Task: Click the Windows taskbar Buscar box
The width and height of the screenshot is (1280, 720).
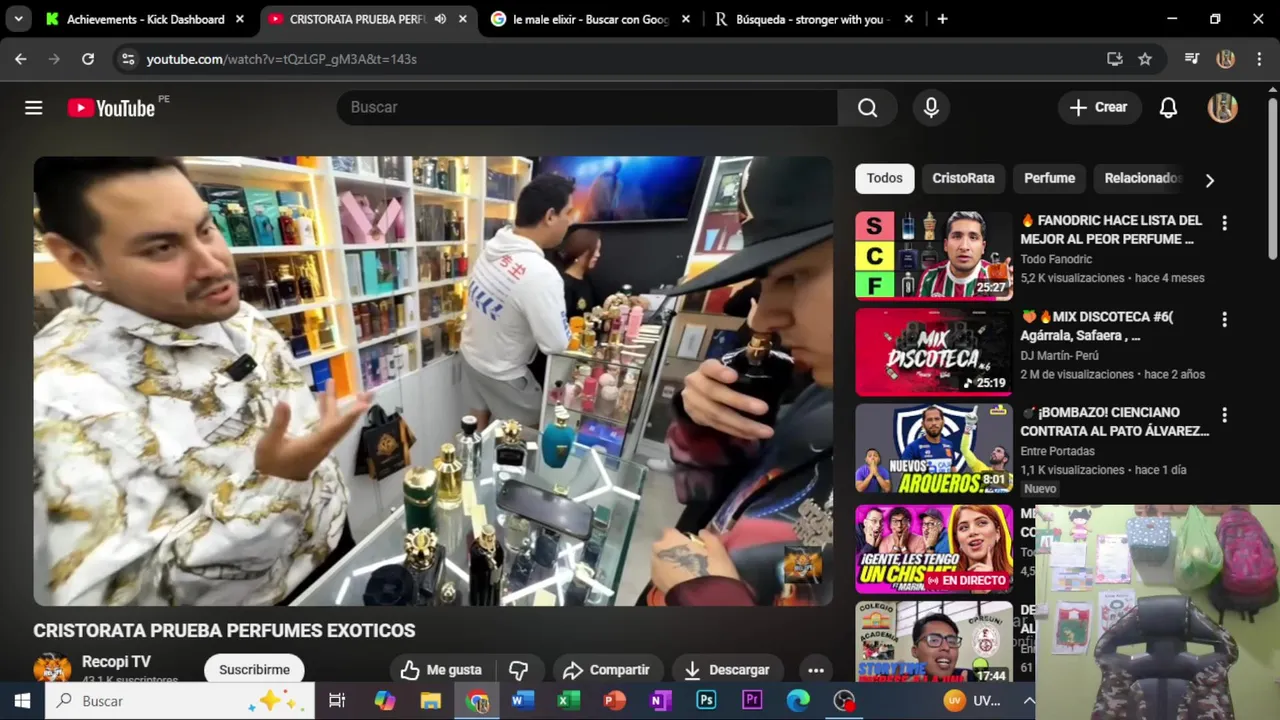Action: click(180, 701)
